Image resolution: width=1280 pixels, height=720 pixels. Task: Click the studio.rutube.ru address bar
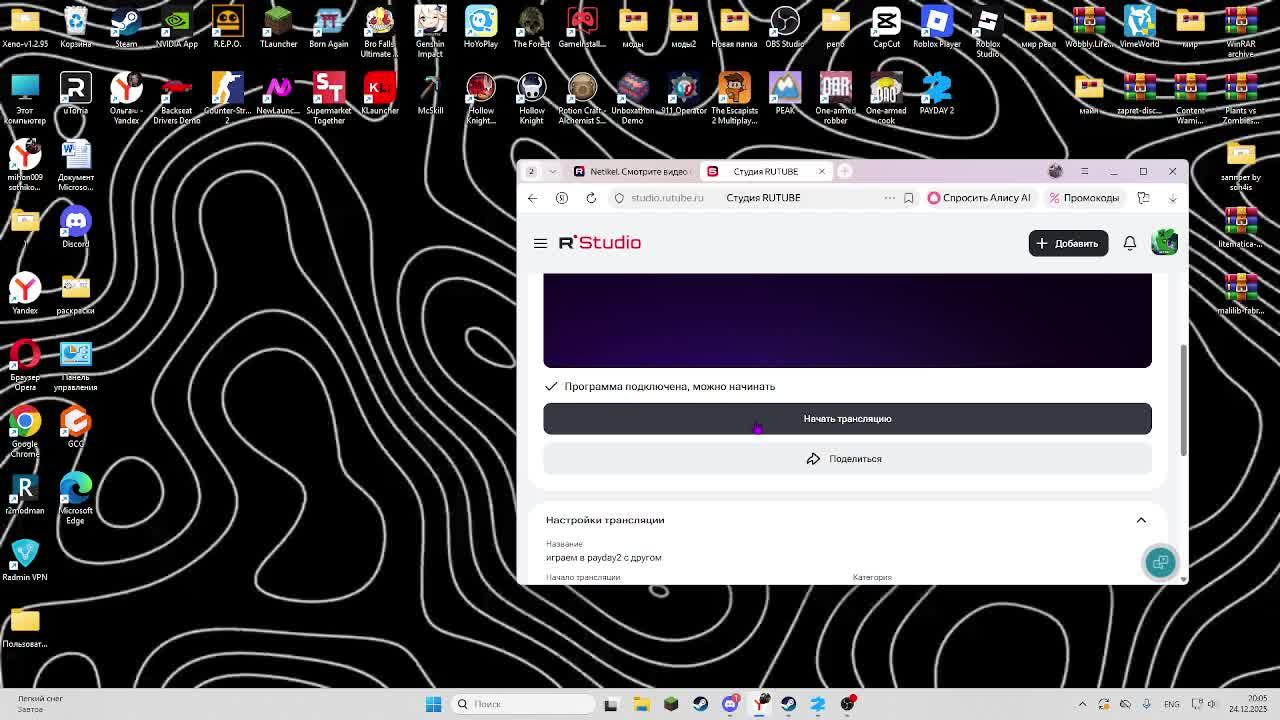pos(667,198)
